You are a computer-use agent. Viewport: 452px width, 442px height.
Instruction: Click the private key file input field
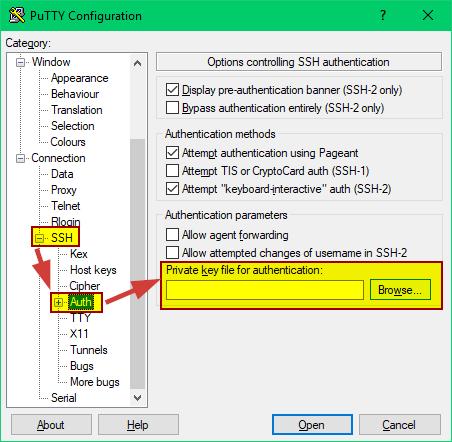[x=265, y=290]
